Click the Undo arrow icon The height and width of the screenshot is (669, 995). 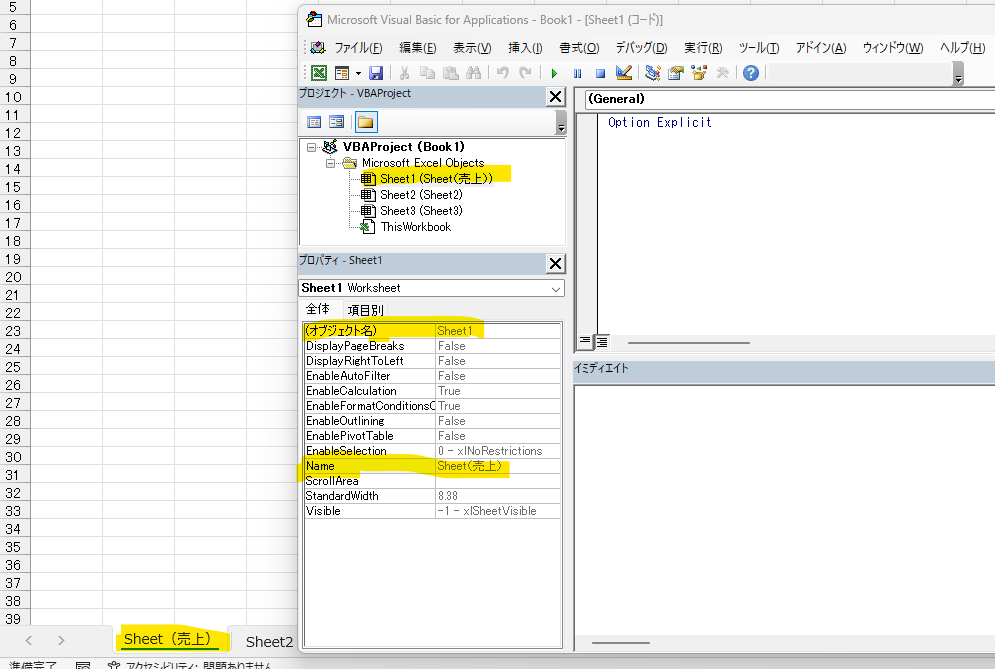click(503, 73)
